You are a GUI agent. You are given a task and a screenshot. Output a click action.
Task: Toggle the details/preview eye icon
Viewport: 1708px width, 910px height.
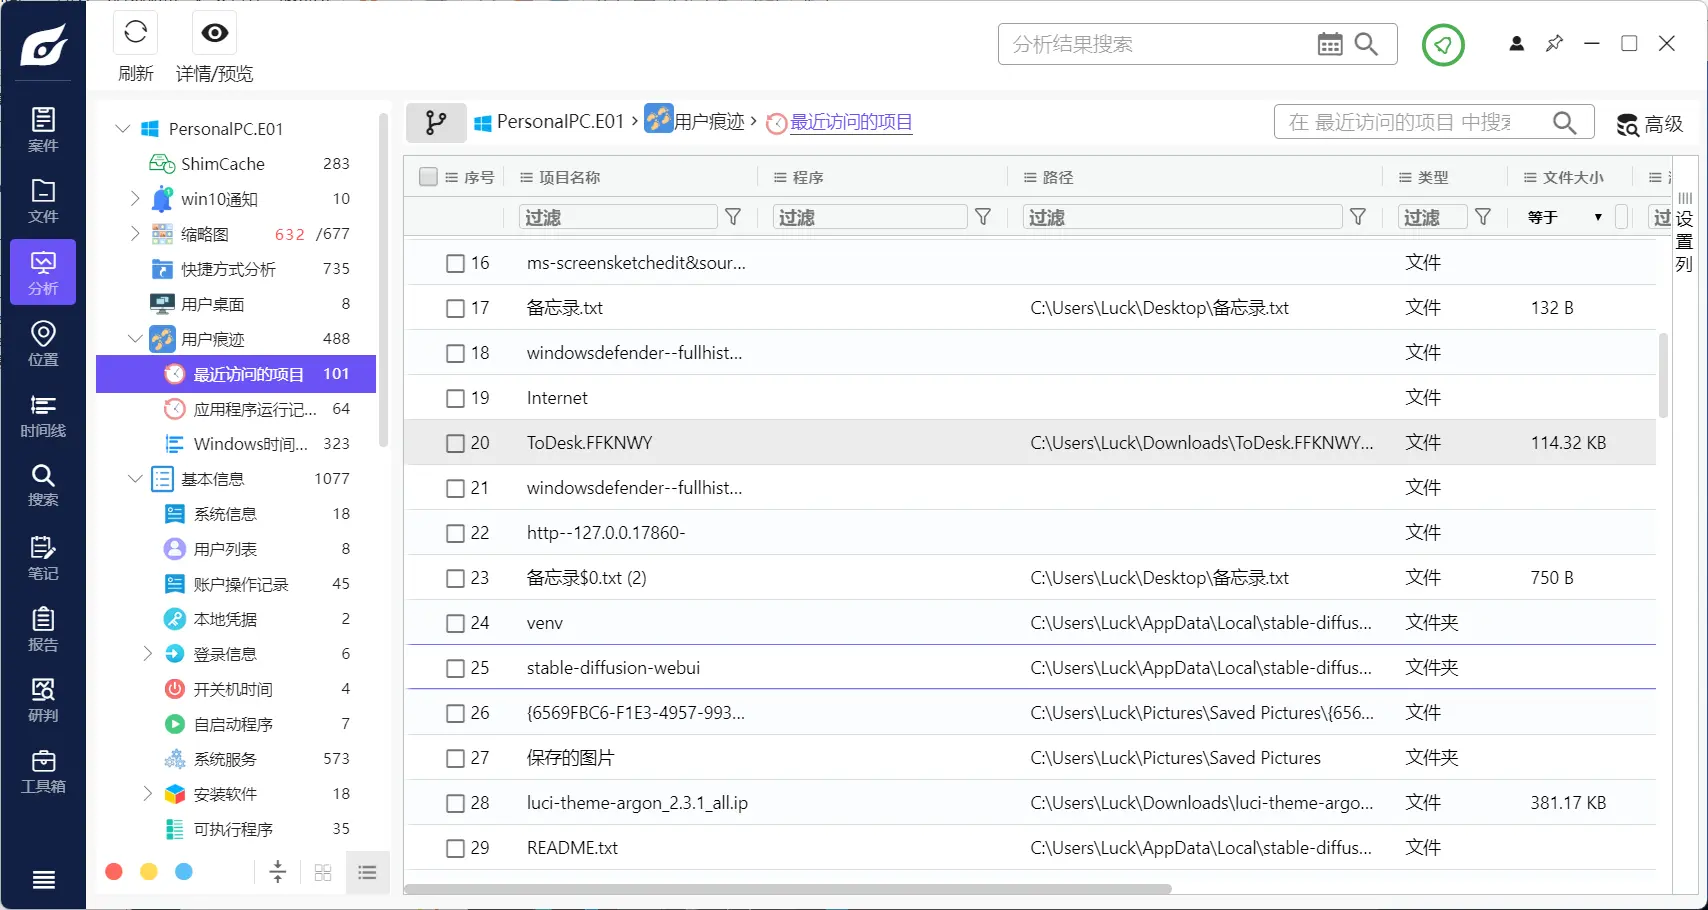pyautogui.click(x=214, y=32)
